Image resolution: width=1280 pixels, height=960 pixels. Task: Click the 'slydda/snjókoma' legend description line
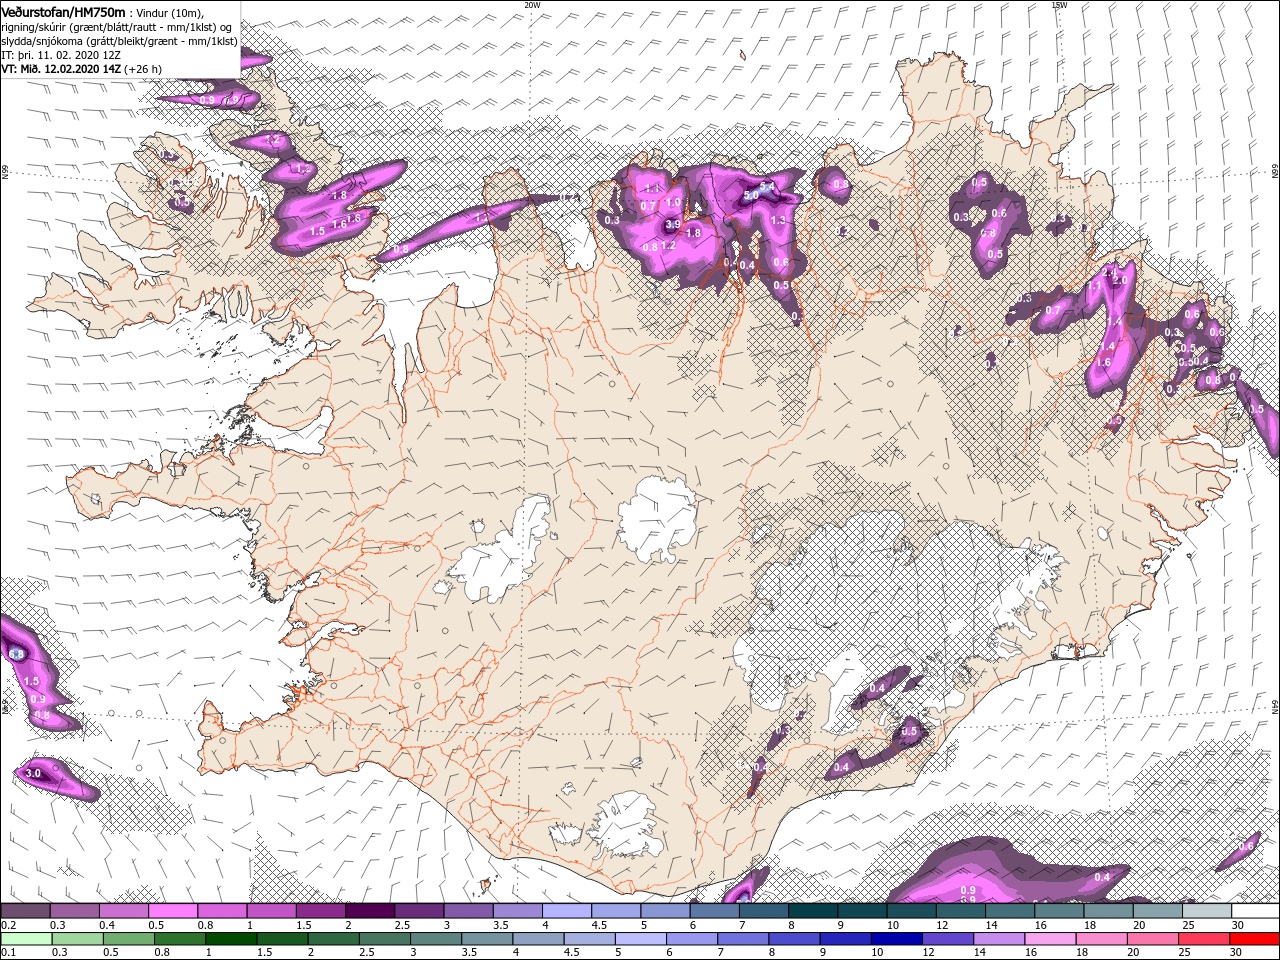pyautogui.click(x=119, y=41)
